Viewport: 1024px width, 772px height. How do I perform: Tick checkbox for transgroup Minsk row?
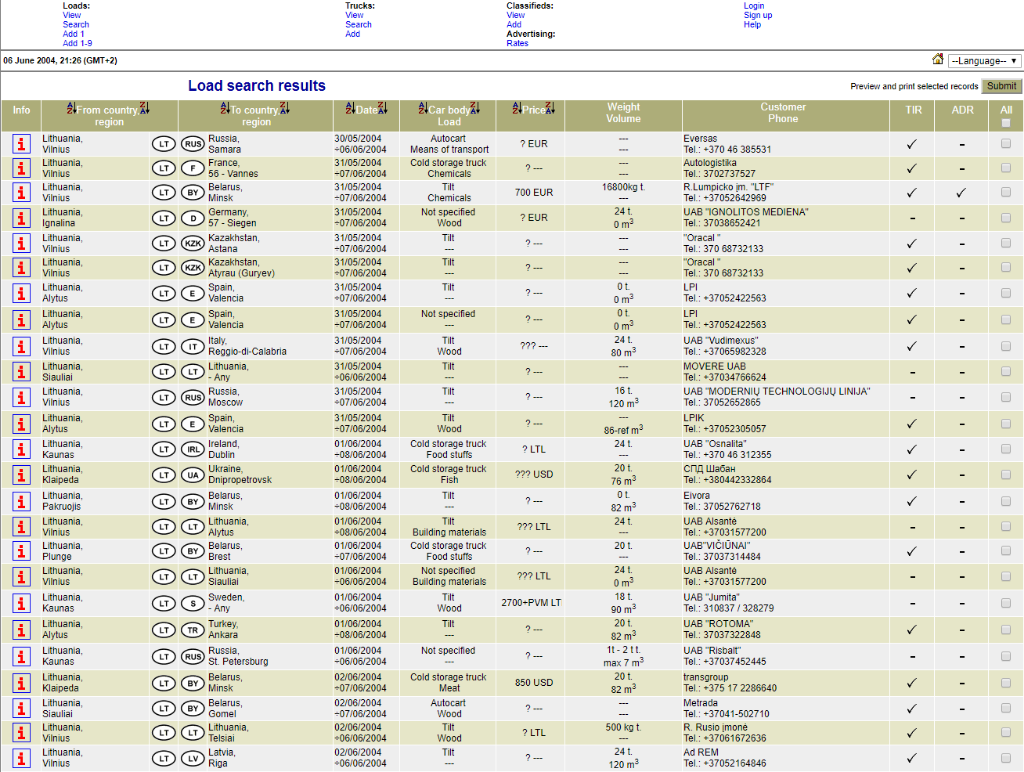point(1006,682)
